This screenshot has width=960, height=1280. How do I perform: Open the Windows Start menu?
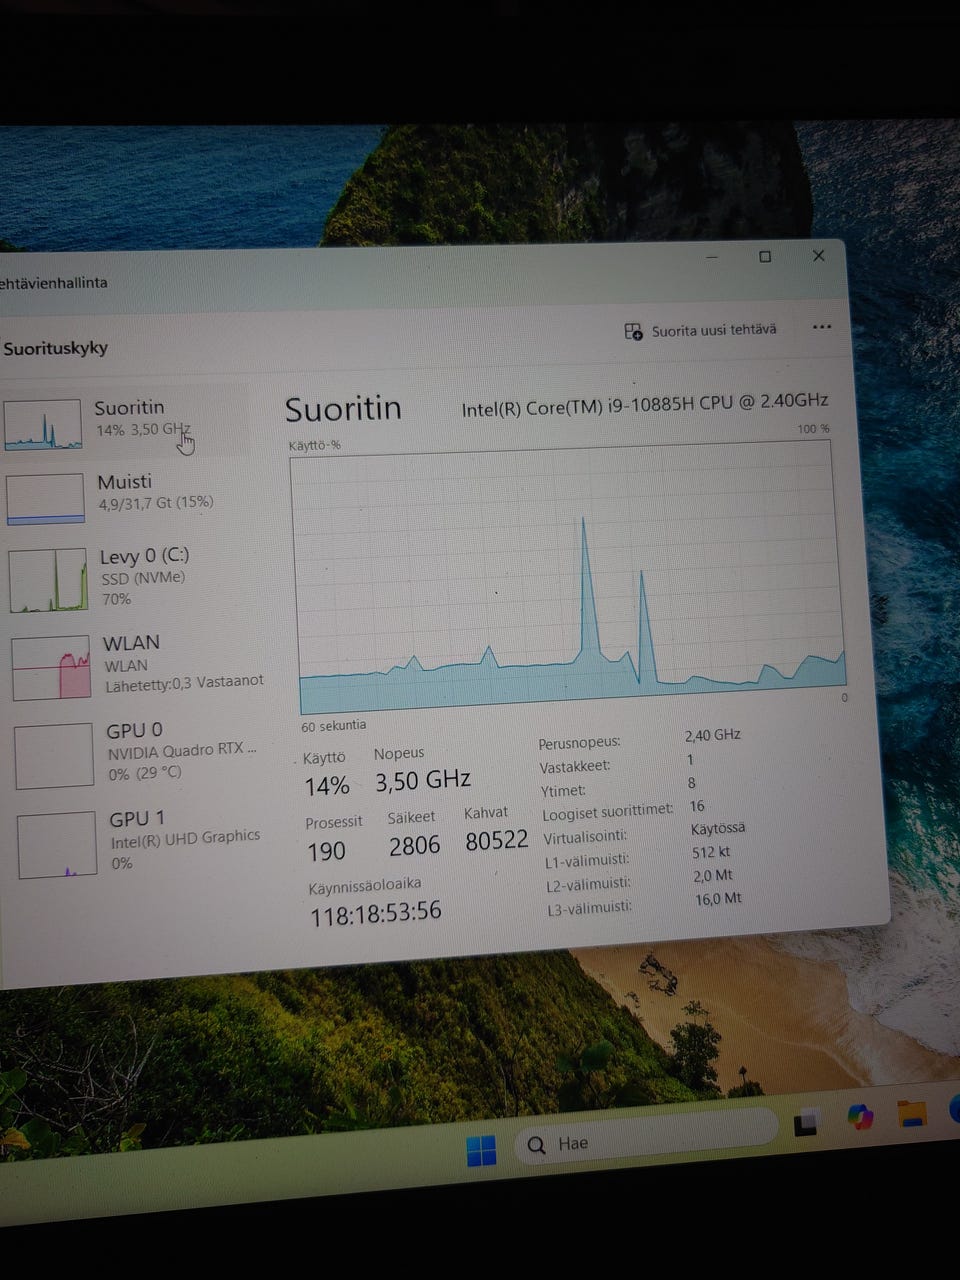pos(481,1150)
